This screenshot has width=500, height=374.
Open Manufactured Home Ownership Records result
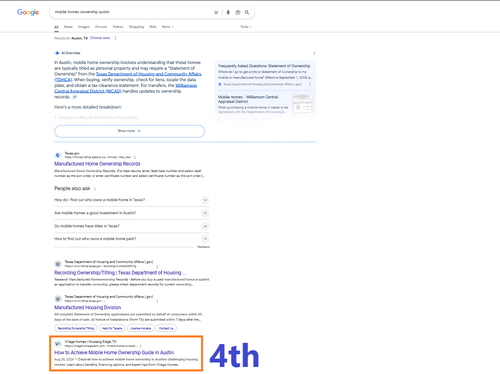[97, 164]
